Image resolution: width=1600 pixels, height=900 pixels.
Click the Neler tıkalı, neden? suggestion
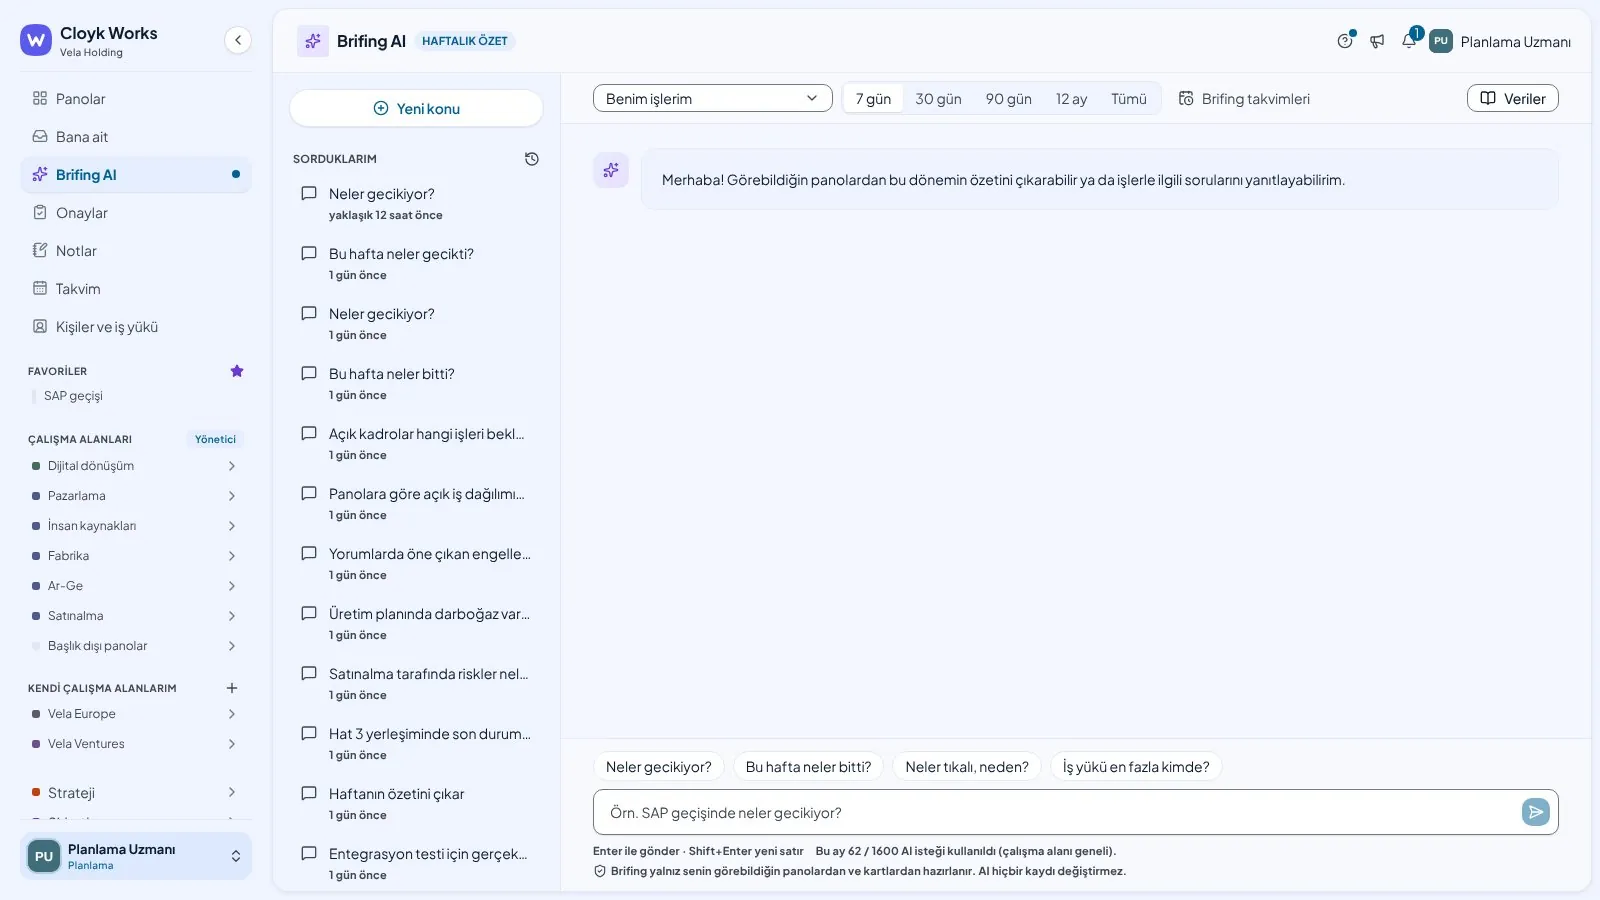[x=967, y=767]
